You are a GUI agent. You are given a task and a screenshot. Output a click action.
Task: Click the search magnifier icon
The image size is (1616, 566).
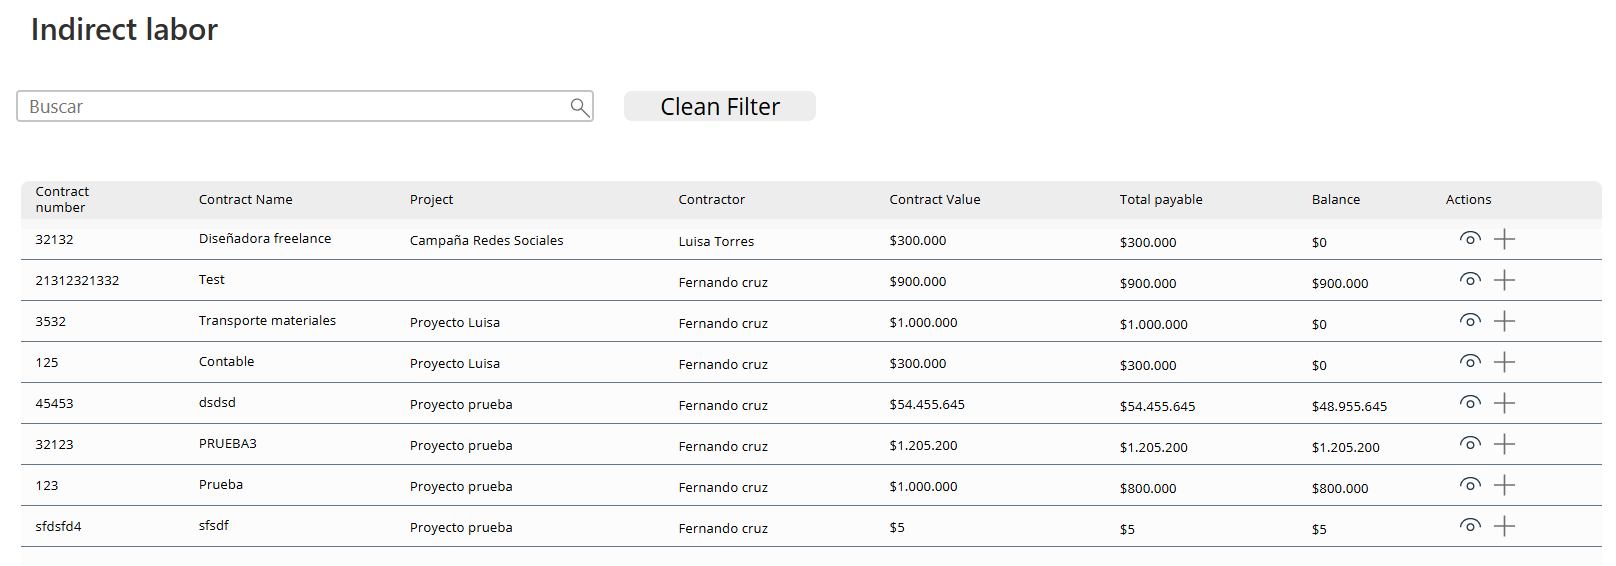[x=579, y=107]
